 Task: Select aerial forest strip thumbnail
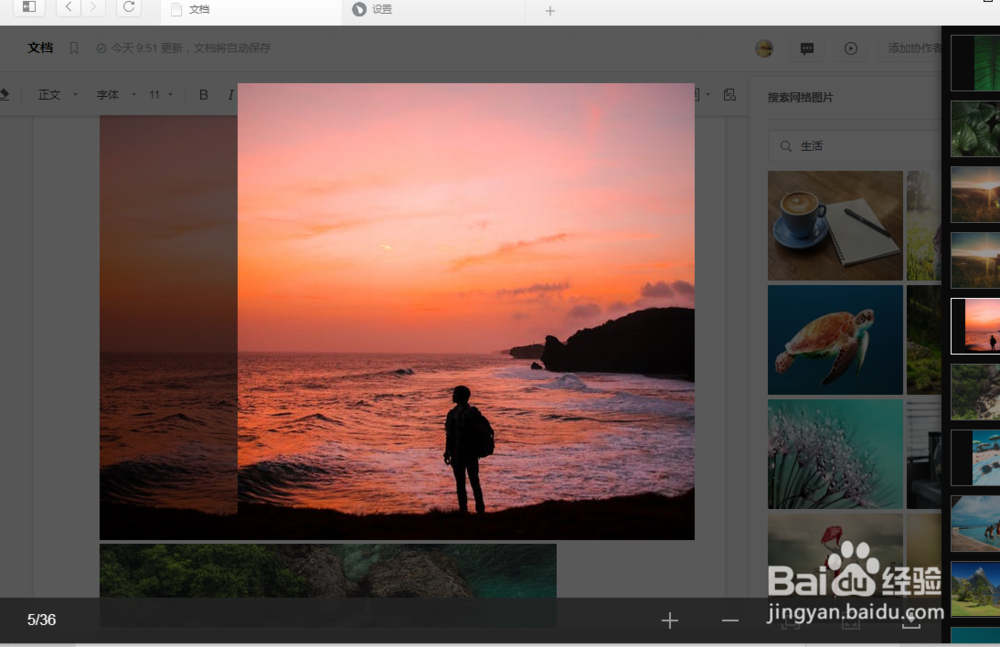(975, 392)
